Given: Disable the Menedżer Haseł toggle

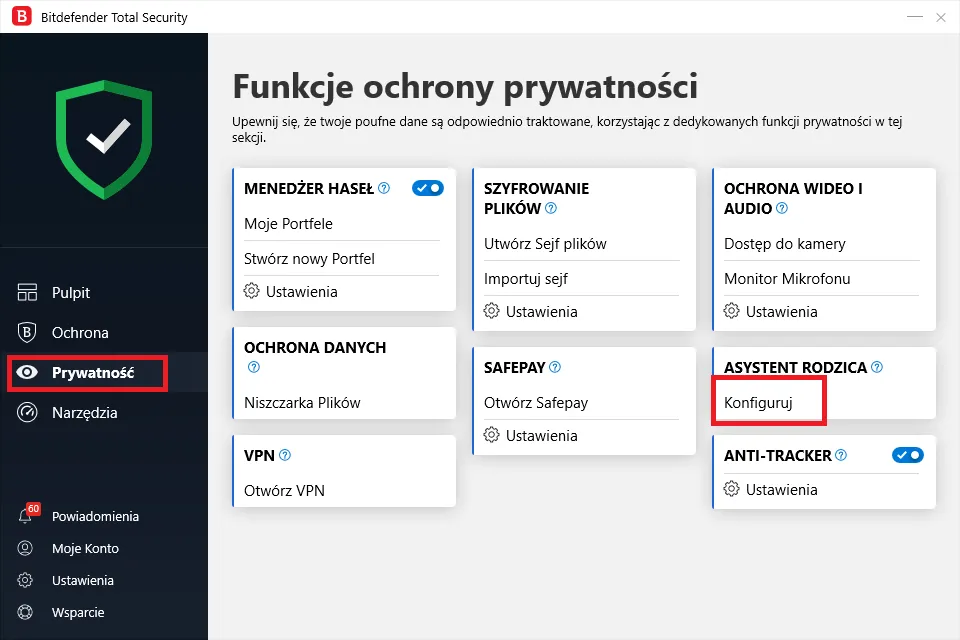Looking at the screenshot, I should 428,187.
